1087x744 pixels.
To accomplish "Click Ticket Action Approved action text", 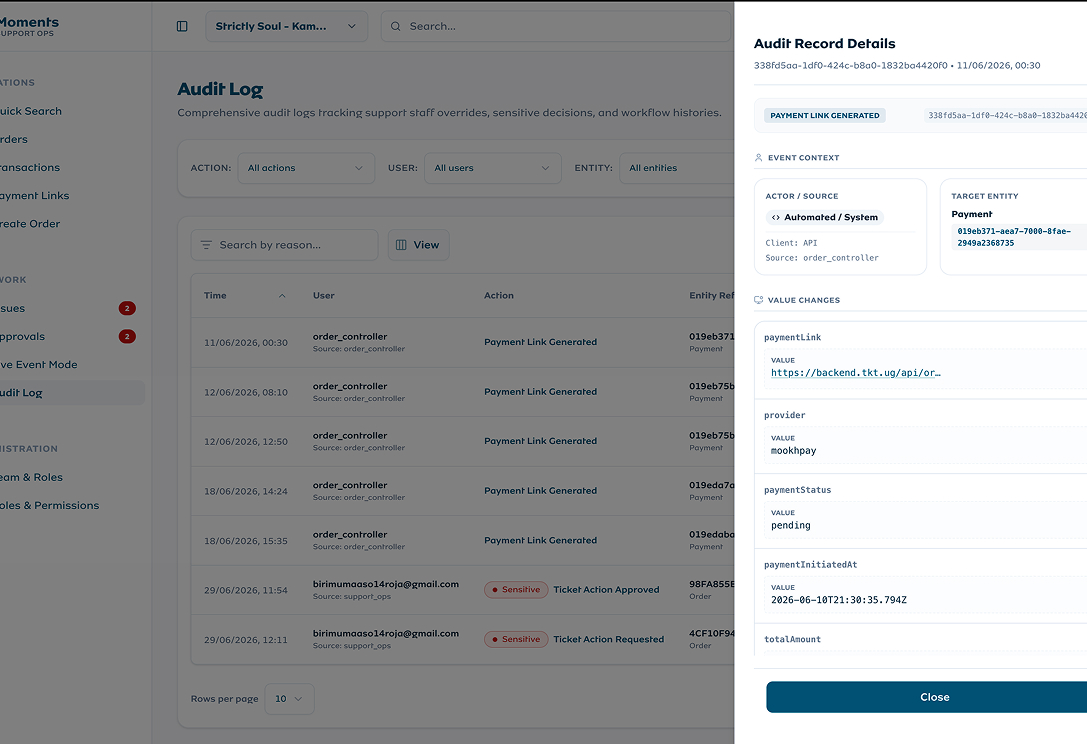I will (x=607, y=590).
